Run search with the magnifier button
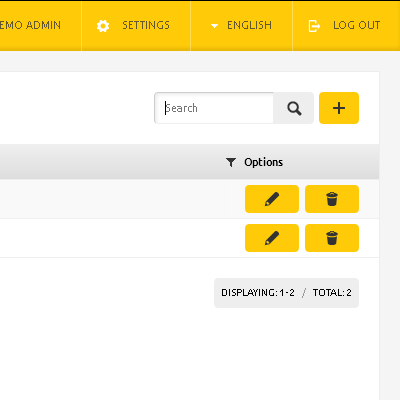400x400 pixels. [294, 108]
